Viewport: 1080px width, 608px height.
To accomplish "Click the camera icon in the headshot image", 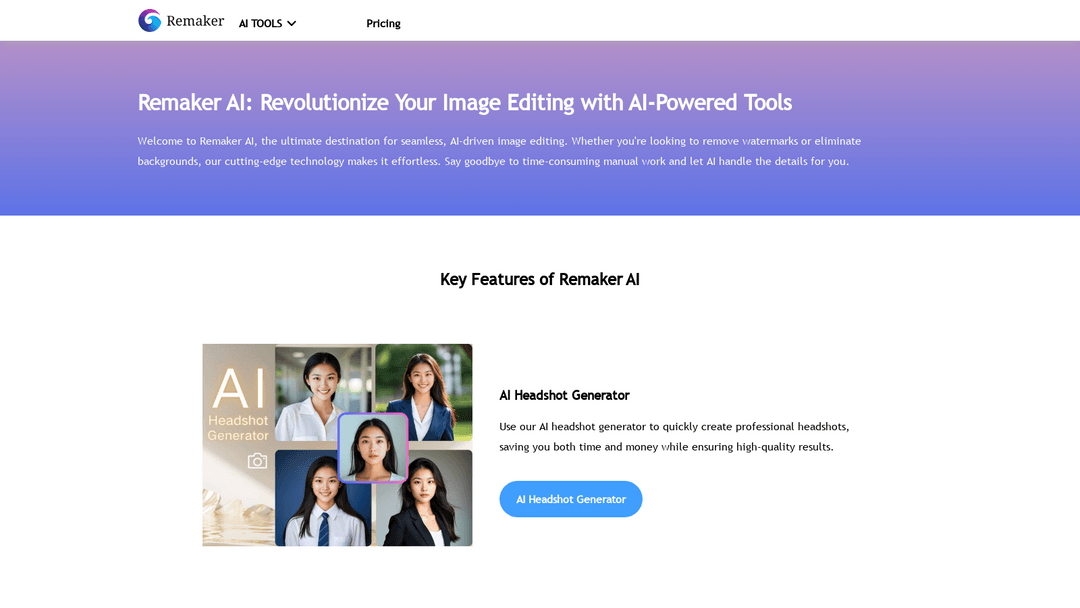I will click(258, 461).
